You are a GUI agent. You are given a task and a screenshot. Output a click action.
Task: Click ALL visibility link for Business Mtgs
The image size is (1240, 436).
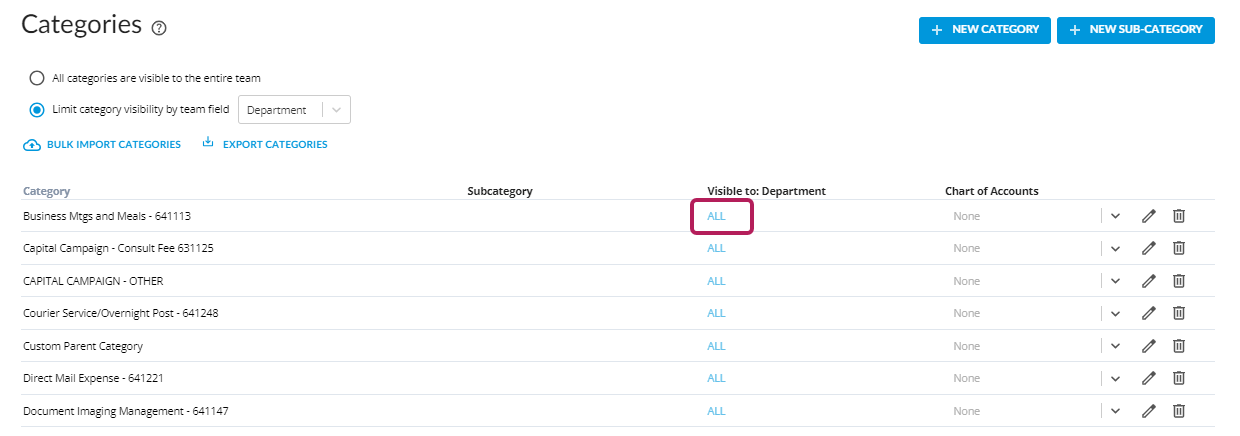pyautogui.click(x=716, y=216)
